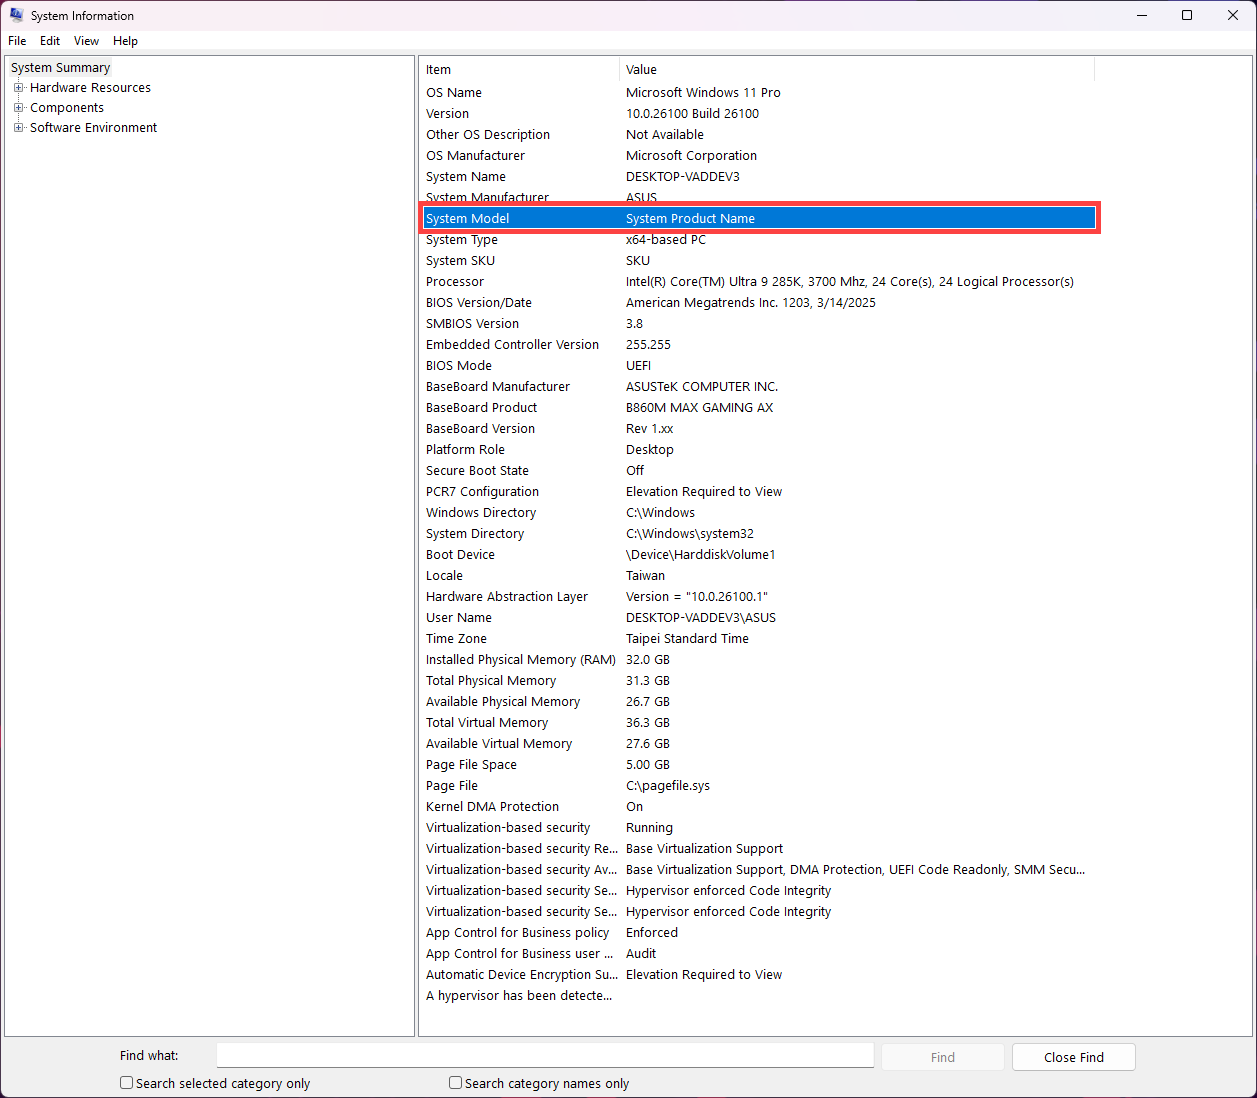Select the System Directory row
Image resolution: width=1257 pixels, height=1098 pixels.
coord(758,534)
